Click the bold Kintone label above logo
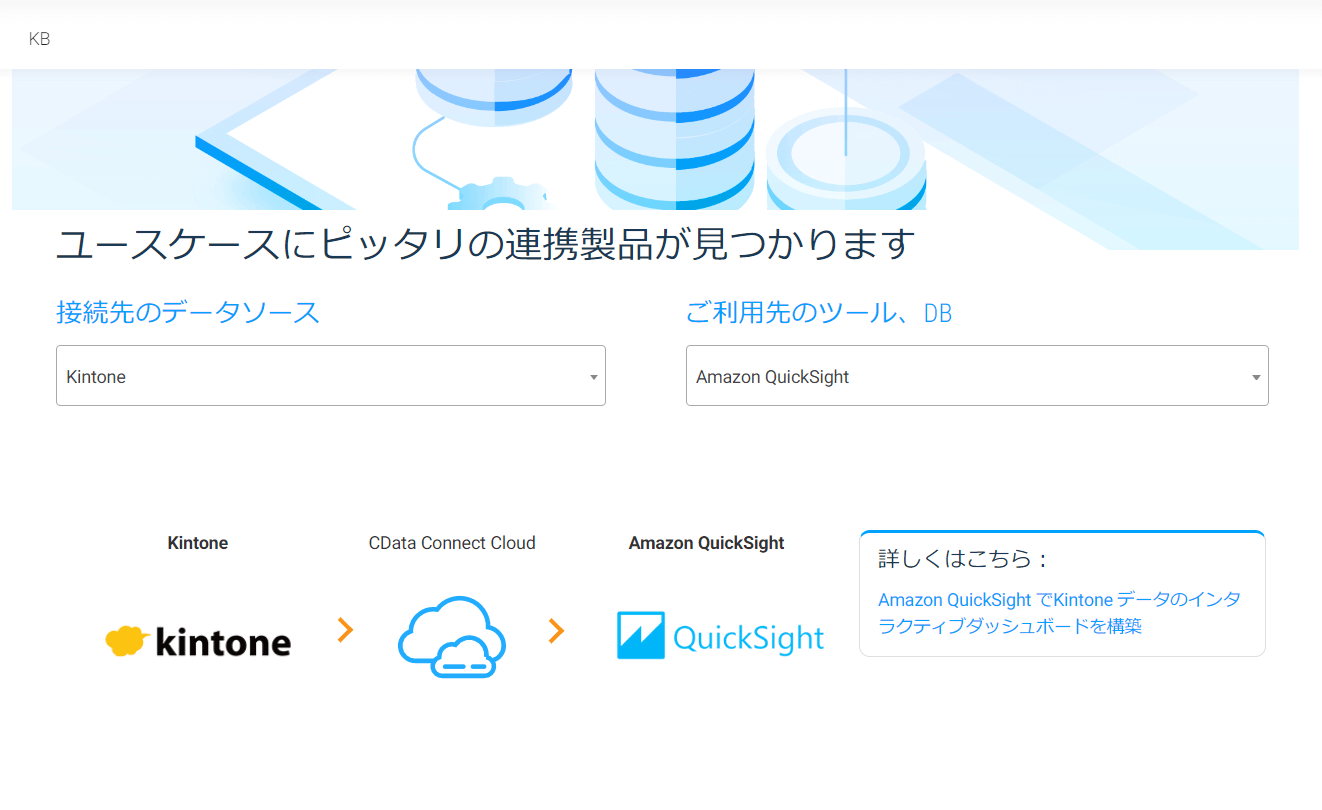The width and height of the screenshot is (1322, 810). (x=198, y=543)
